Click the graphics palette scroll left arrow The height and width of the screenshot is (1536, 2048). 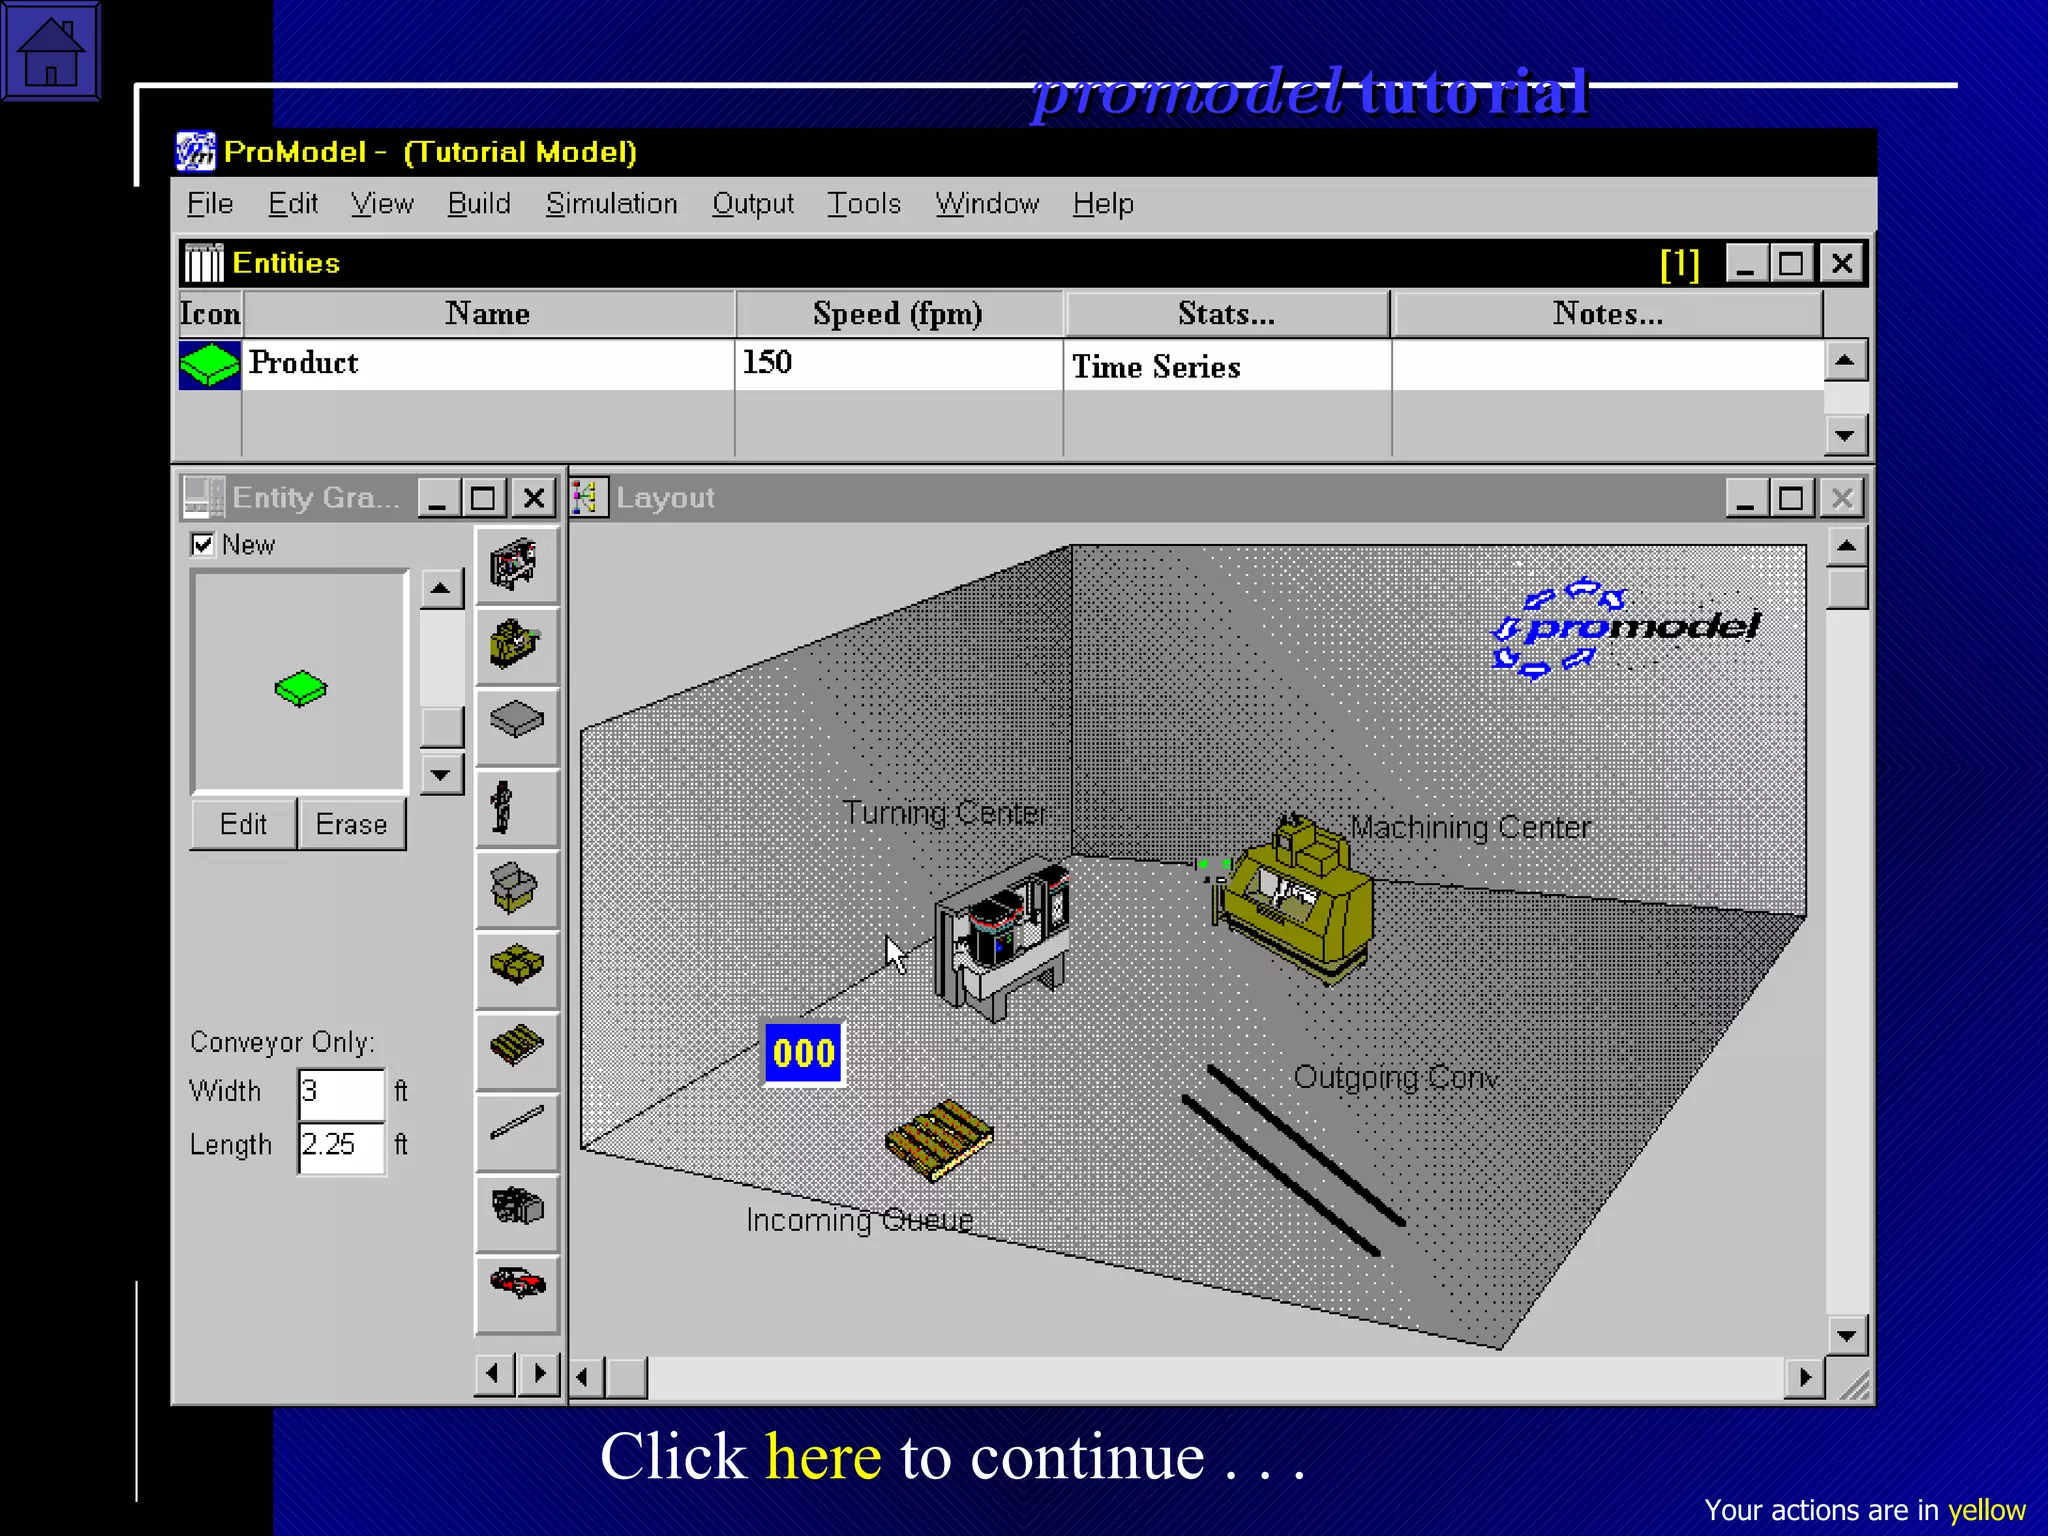(494, 1374)
